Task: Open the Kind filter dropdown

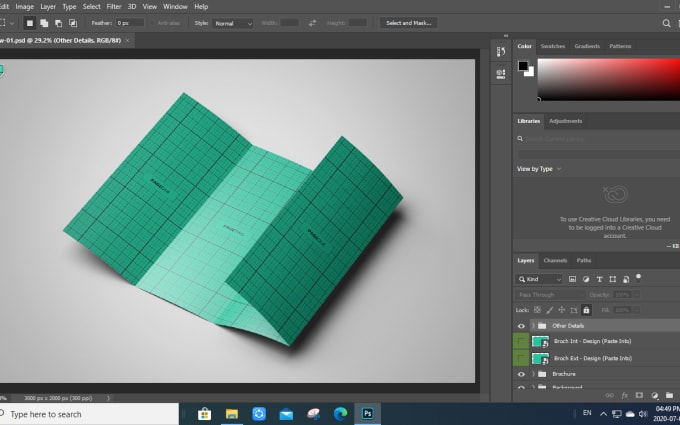Action: pos(539,279)
